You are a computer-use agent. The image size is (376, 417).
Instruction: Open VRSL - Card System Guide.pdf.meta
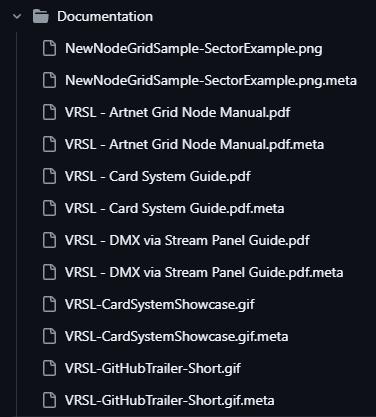[x=175, y=209]
